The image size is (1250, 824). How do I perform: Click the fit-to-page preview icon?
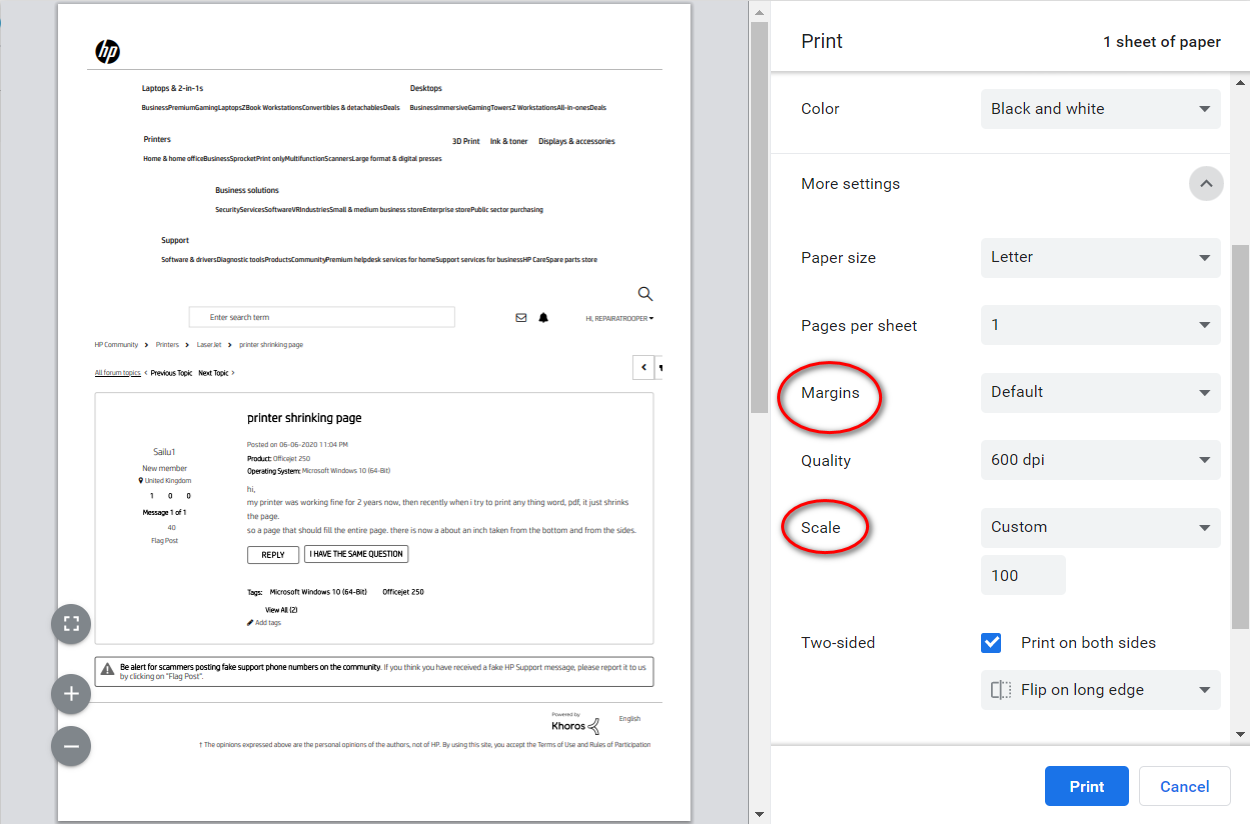pyautogui.click(x=71, y=624)
